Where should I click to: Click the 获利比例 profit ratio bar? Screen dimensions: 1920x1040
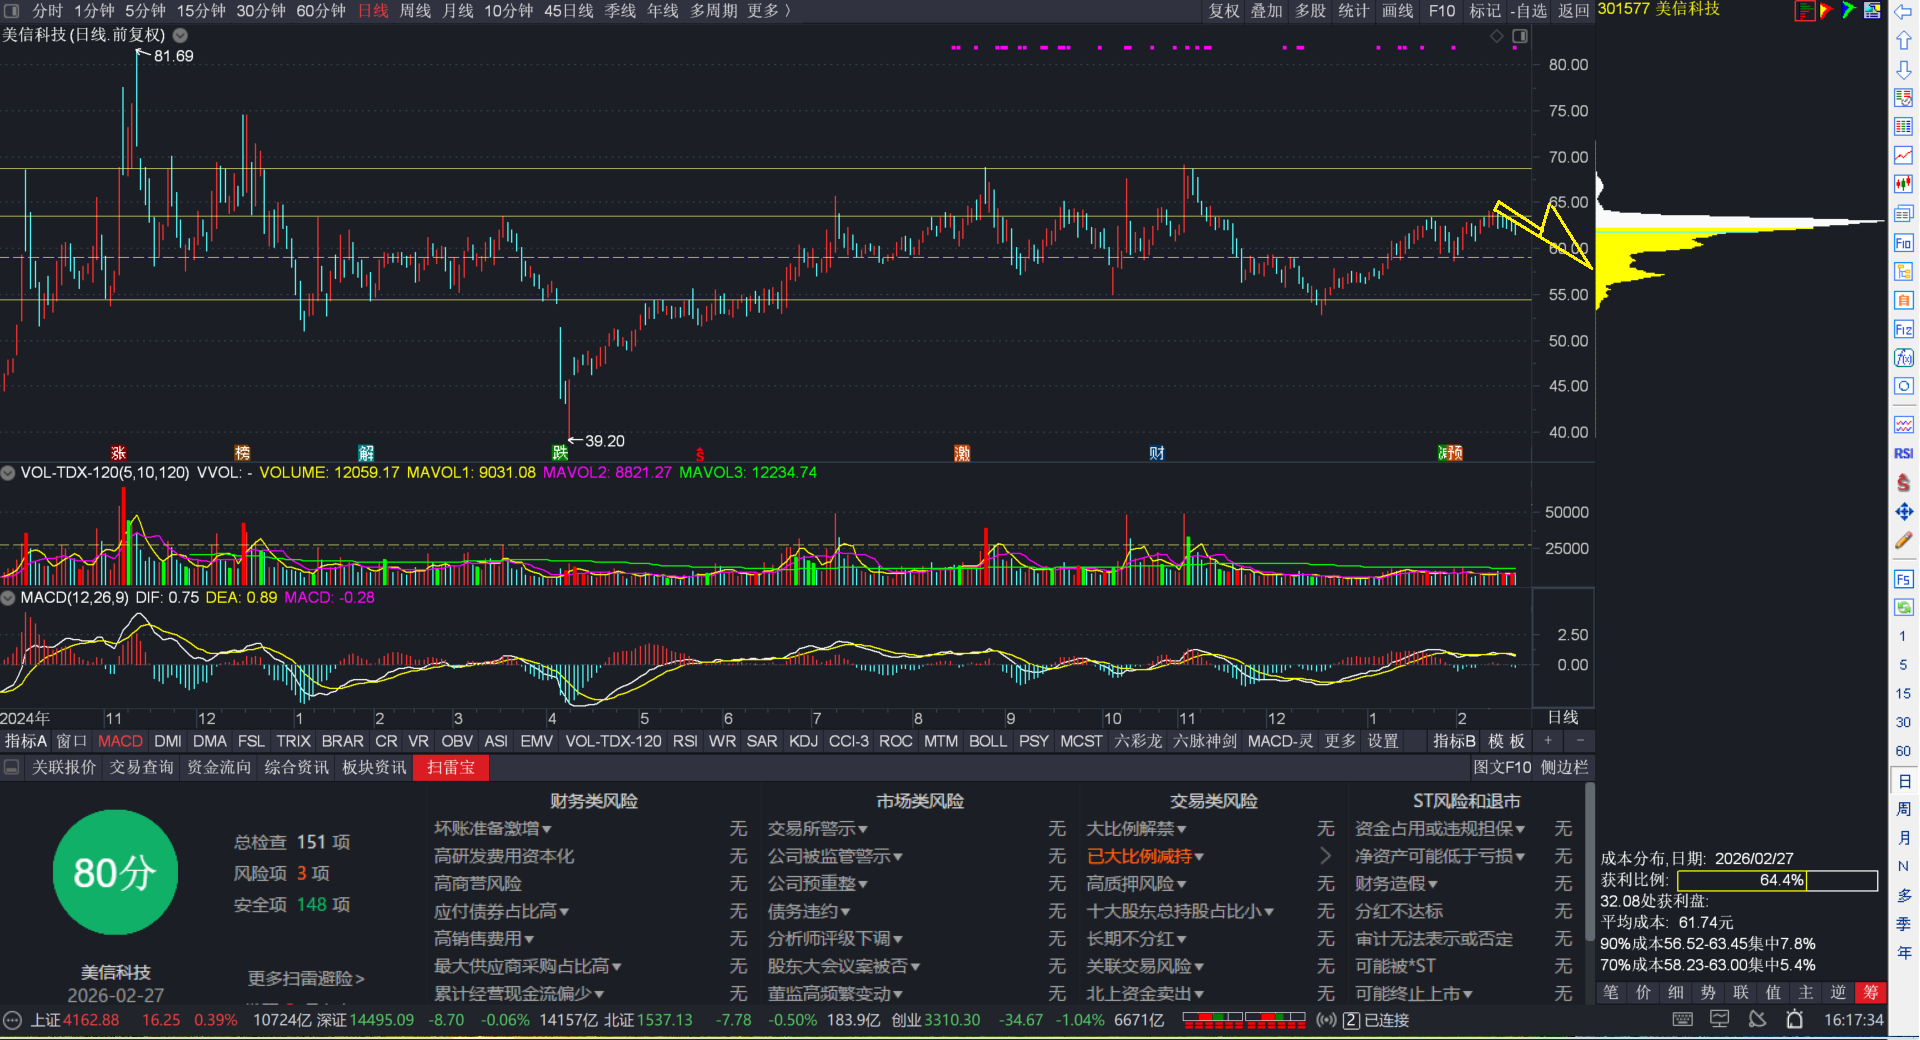1776,881
